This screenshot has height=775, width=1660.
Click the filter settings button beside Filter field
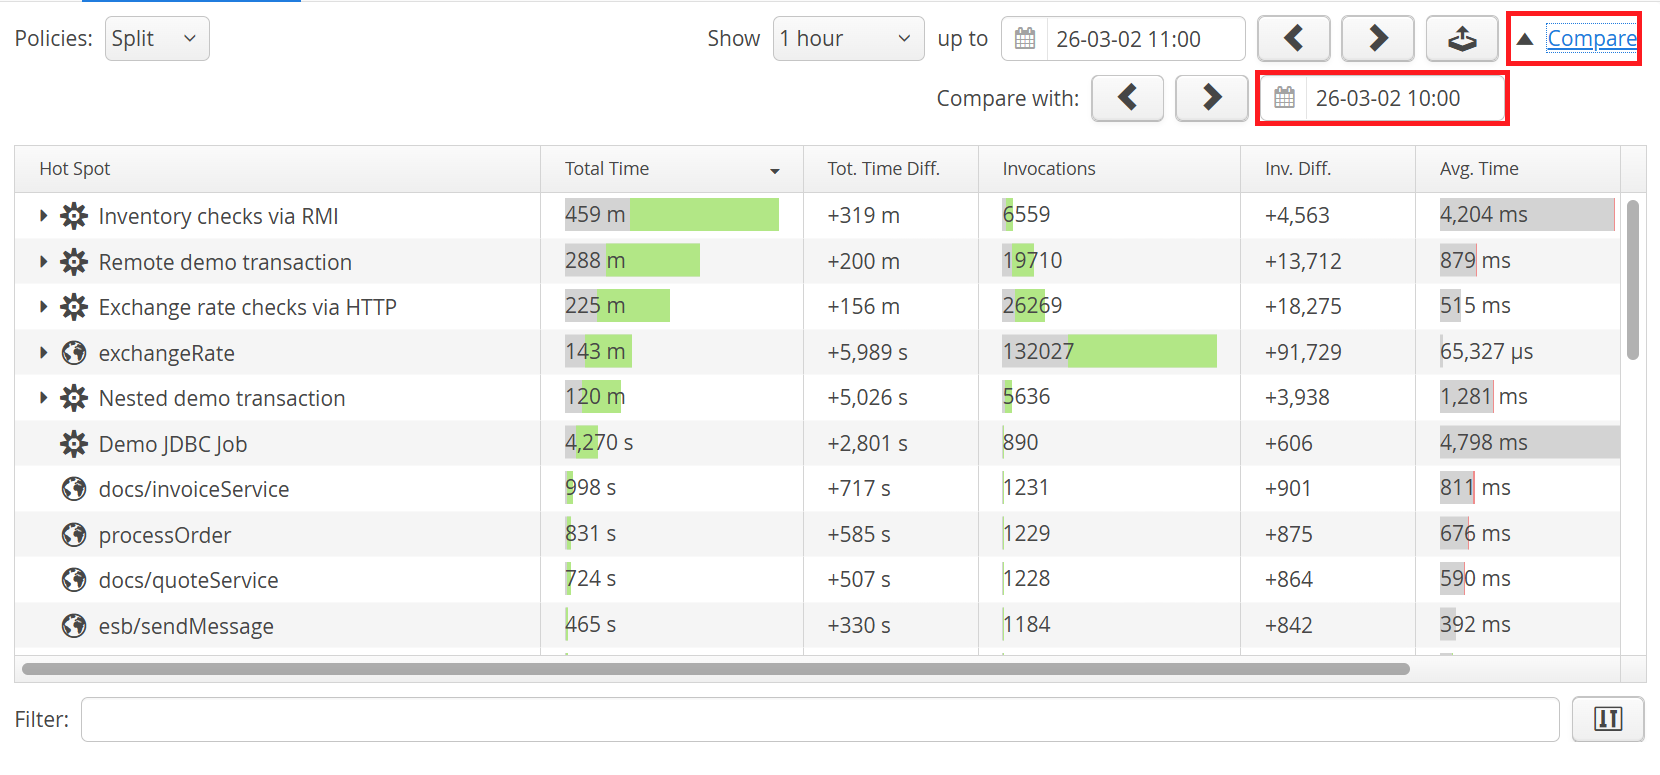click(1607, 719)
